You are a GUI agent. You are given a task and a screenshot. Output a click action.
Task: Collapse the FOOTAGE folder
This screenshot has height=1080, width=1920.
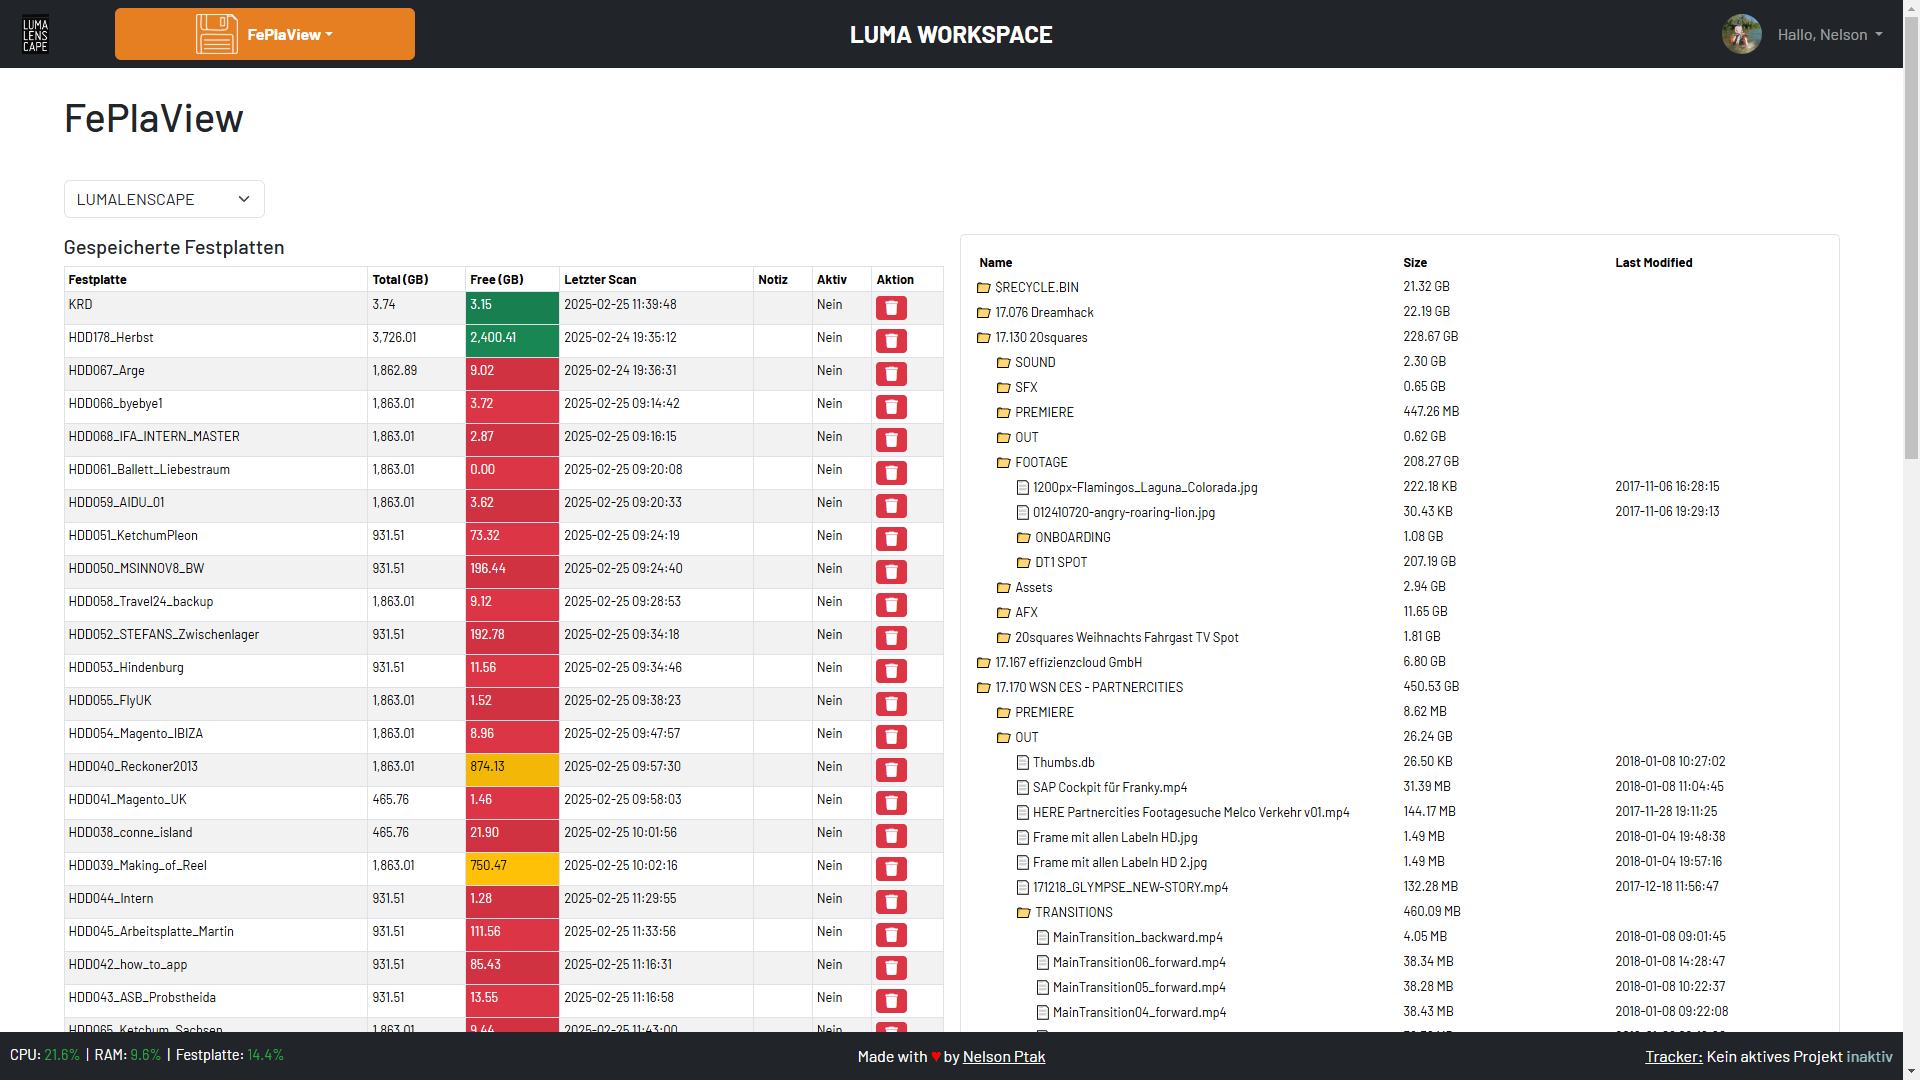pyautogui.click(x=1040, y=463)
